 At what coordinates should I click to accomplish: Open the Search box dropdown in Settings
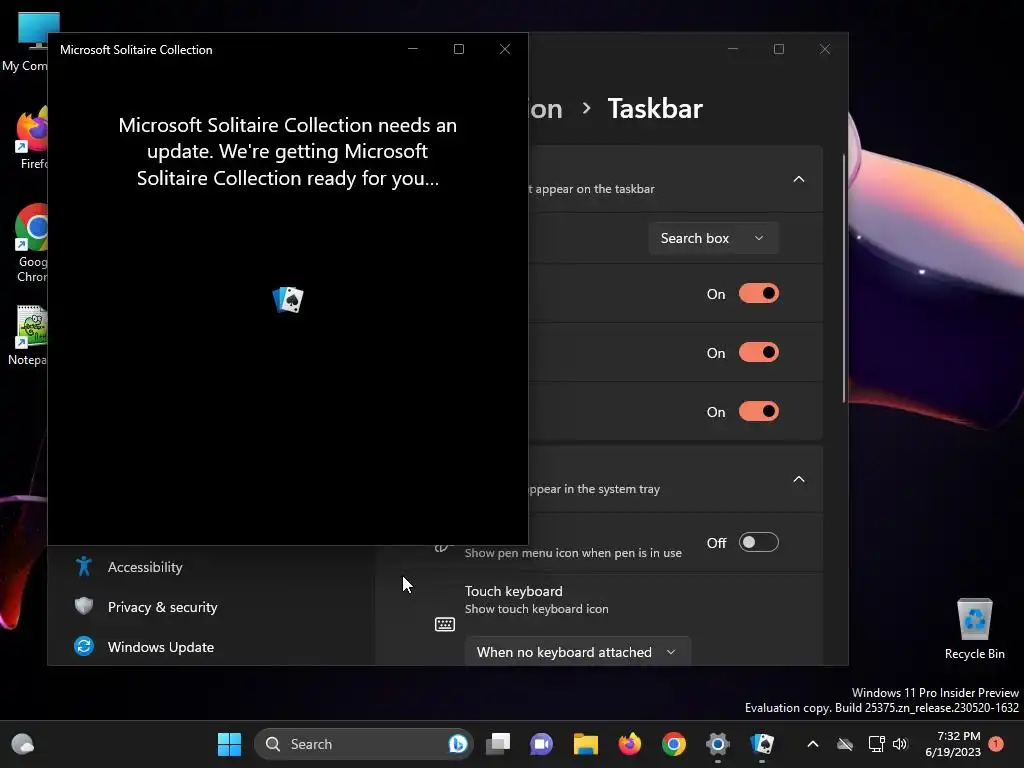click(x=713, y=238)
